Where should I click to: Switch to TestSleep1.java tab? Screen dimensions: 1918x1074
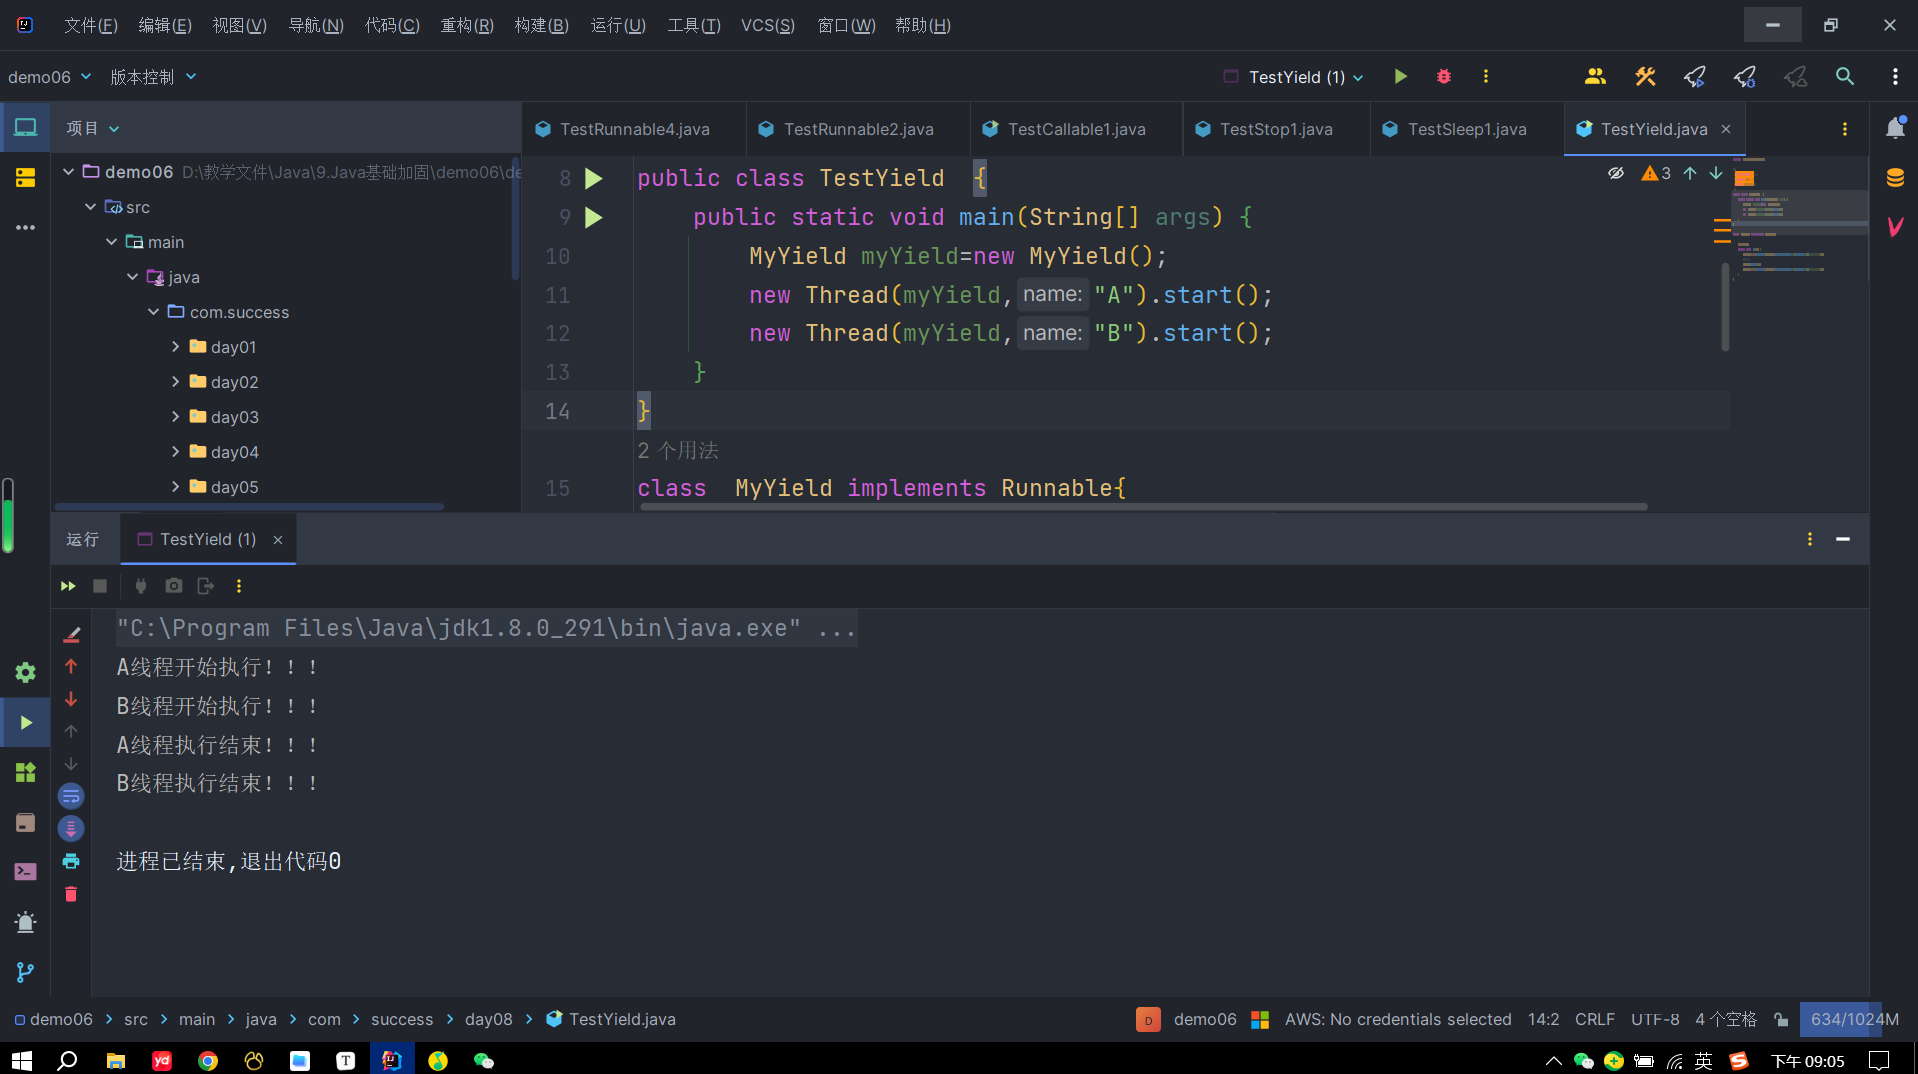1467,129
